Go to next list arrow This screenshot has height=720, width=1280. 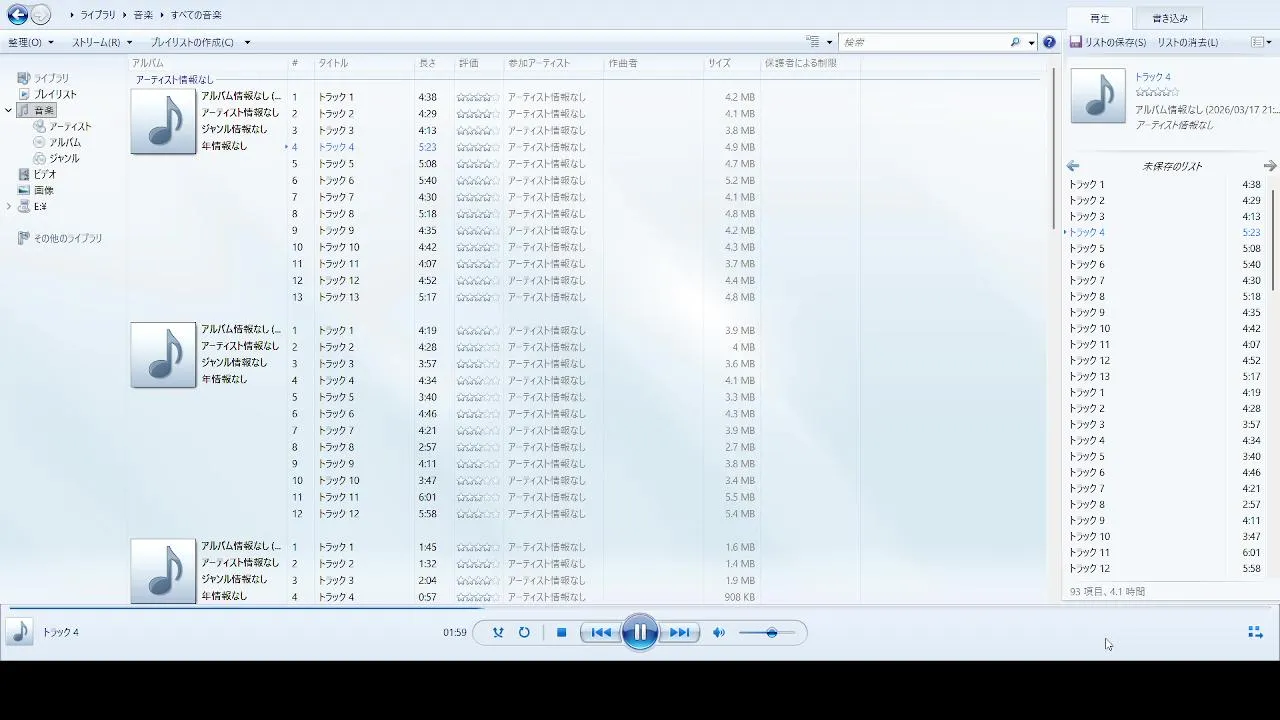tap(1270, 166)
